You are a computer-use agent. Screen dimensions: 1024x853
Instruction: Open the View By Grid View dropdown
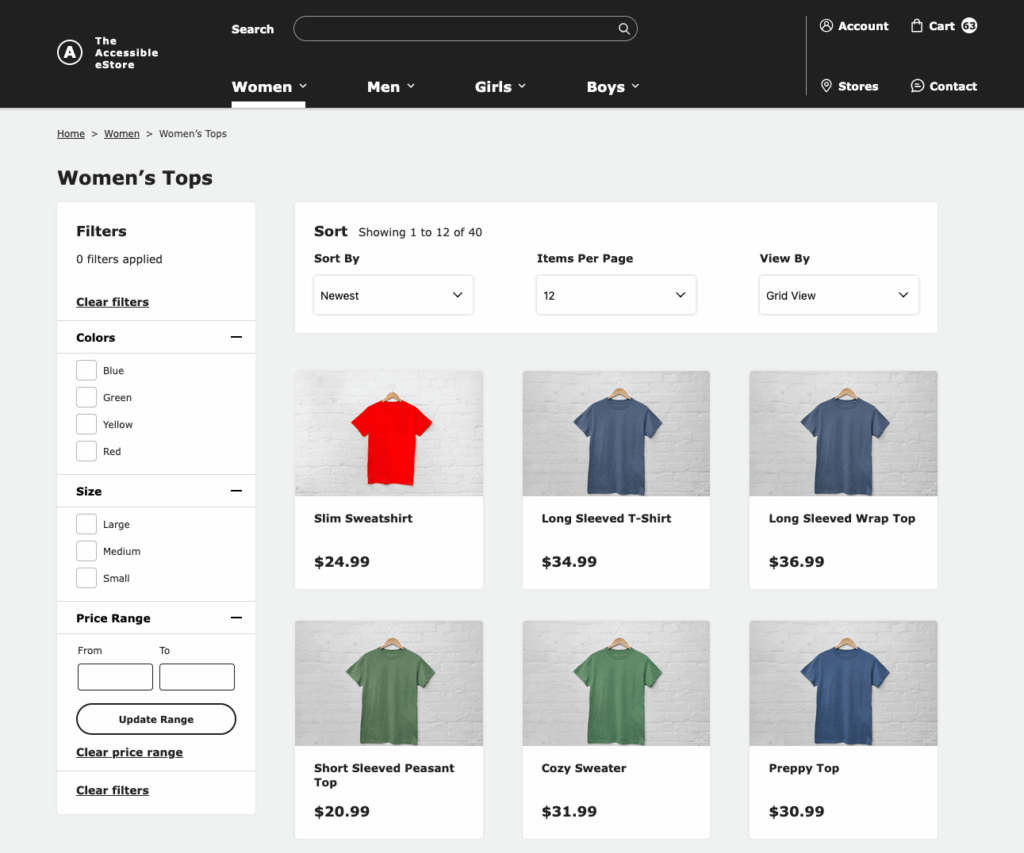point(838,296)
